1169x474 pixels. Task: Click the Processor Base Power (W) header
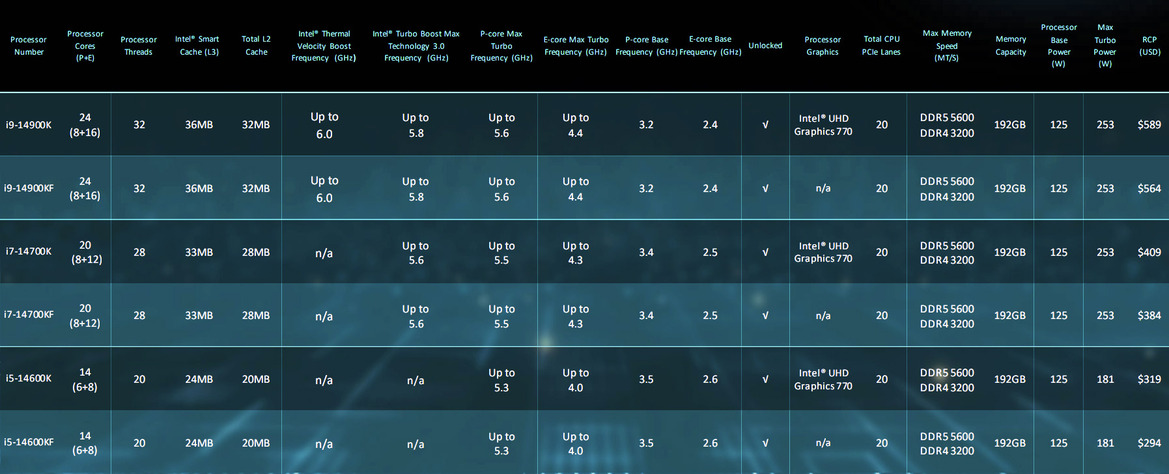(1058, 45)
